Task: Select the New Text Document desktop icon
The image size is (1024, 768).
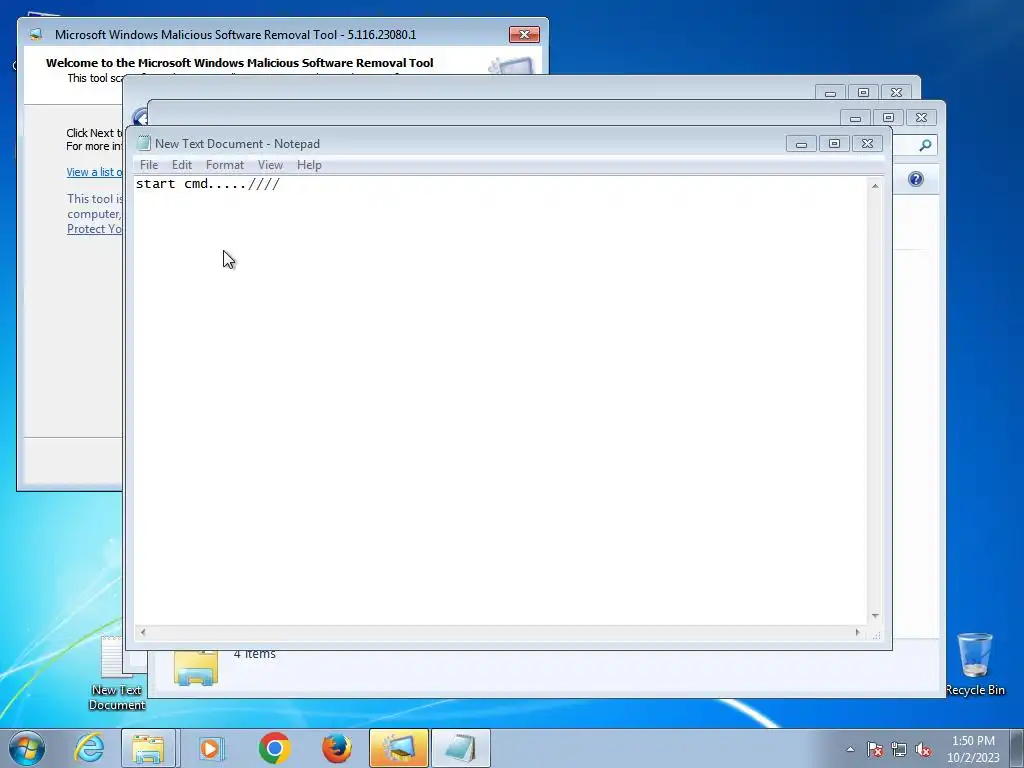Action: (116, 673)
